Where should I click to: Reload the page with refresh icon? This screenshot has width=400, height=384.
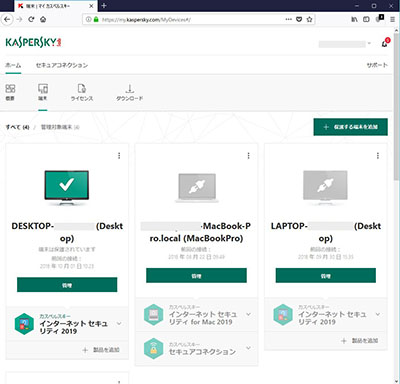pos(31,19)
